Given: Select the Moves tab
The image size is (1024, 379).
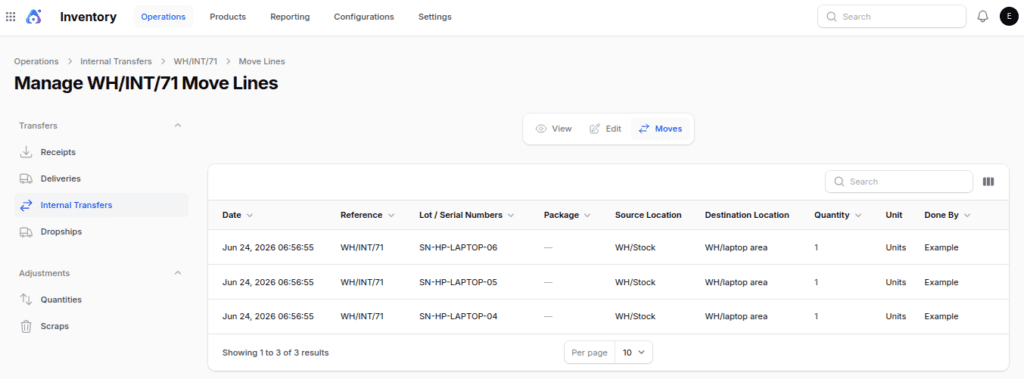Looking at the screenshot, I should tap(660, 129).
